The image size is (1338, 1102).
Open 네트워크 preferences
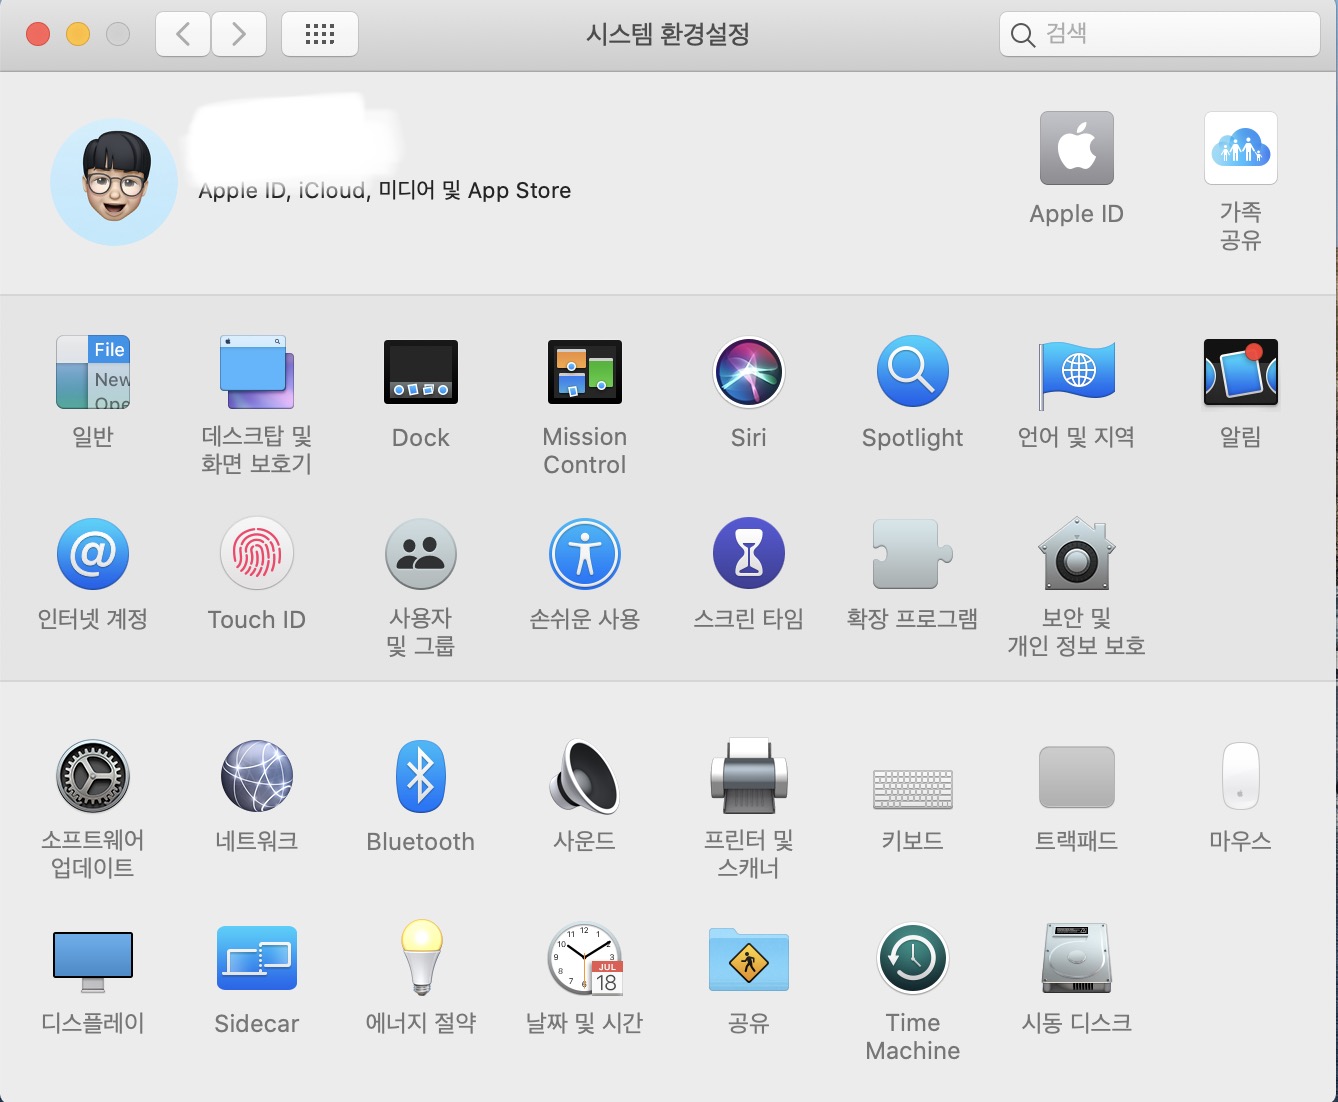(257, 776)
